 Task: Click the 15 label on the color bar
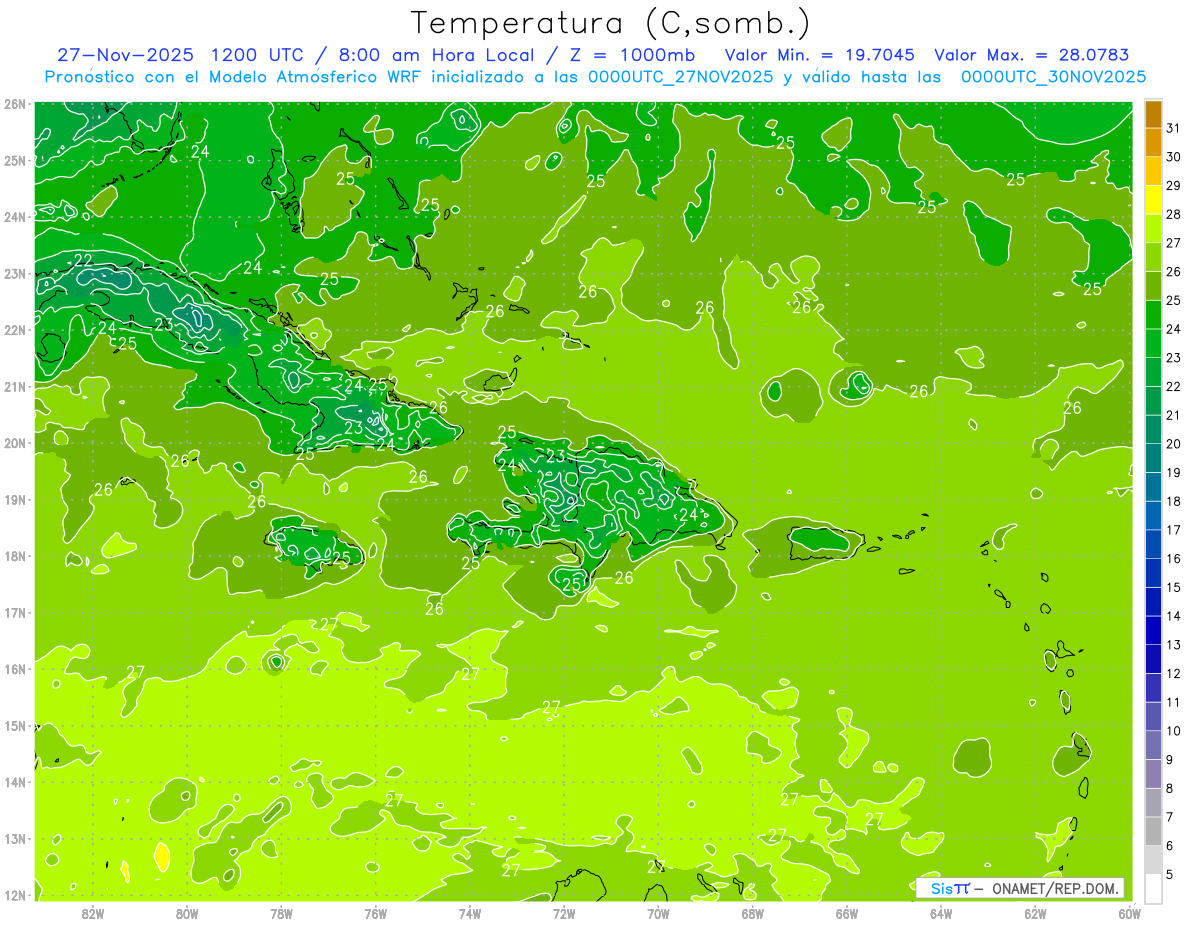click(x=1174, y=588)
